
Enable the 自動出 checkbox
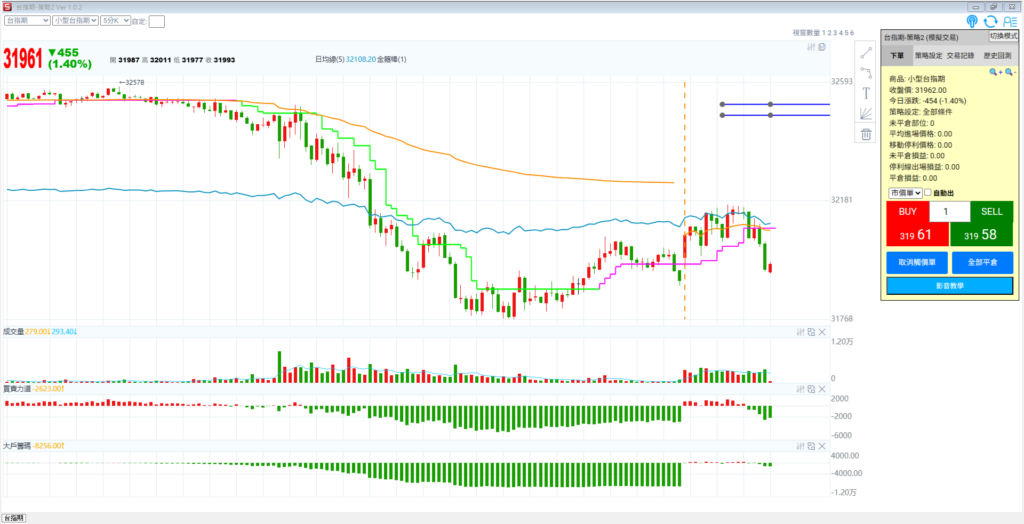(x=927, y=192)
